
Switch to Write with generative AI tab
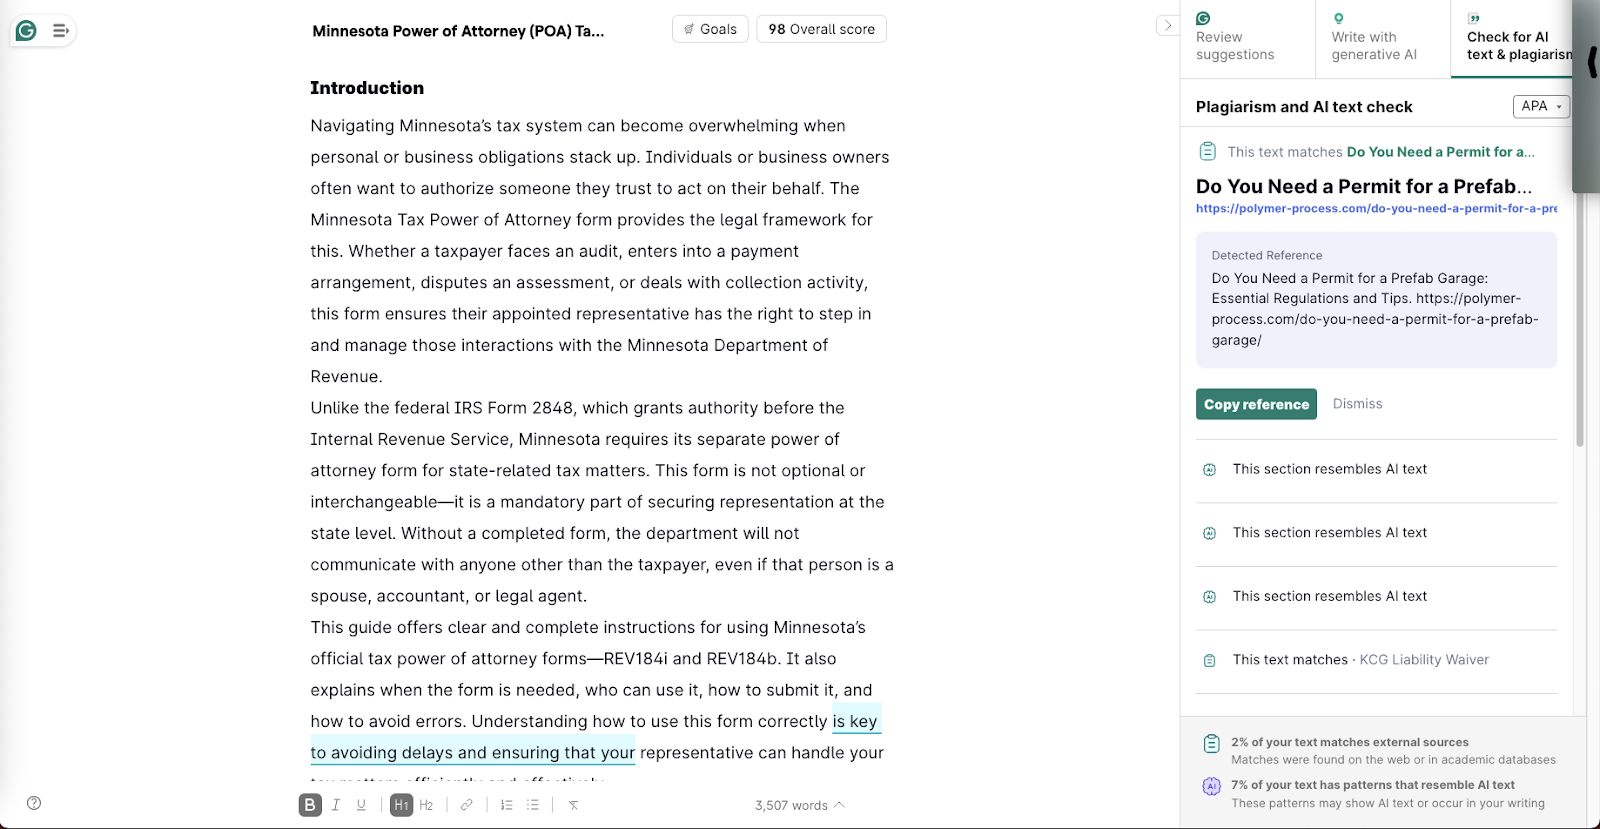(x=1382, y=39)
